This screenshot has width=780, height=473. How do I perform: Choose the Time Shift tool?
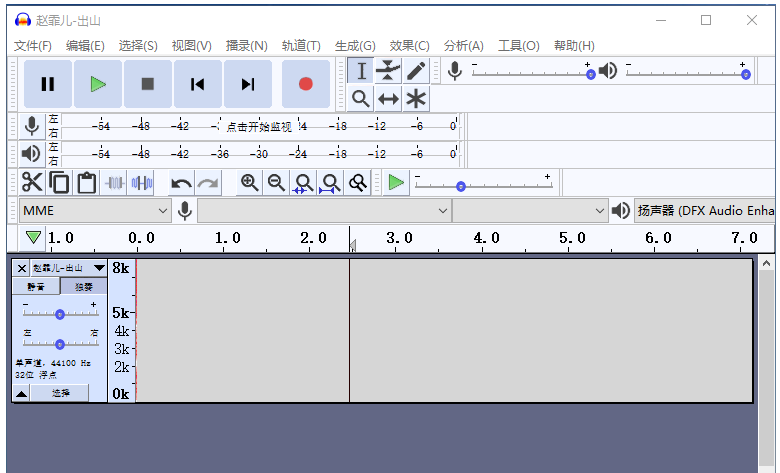coord(388,98)
